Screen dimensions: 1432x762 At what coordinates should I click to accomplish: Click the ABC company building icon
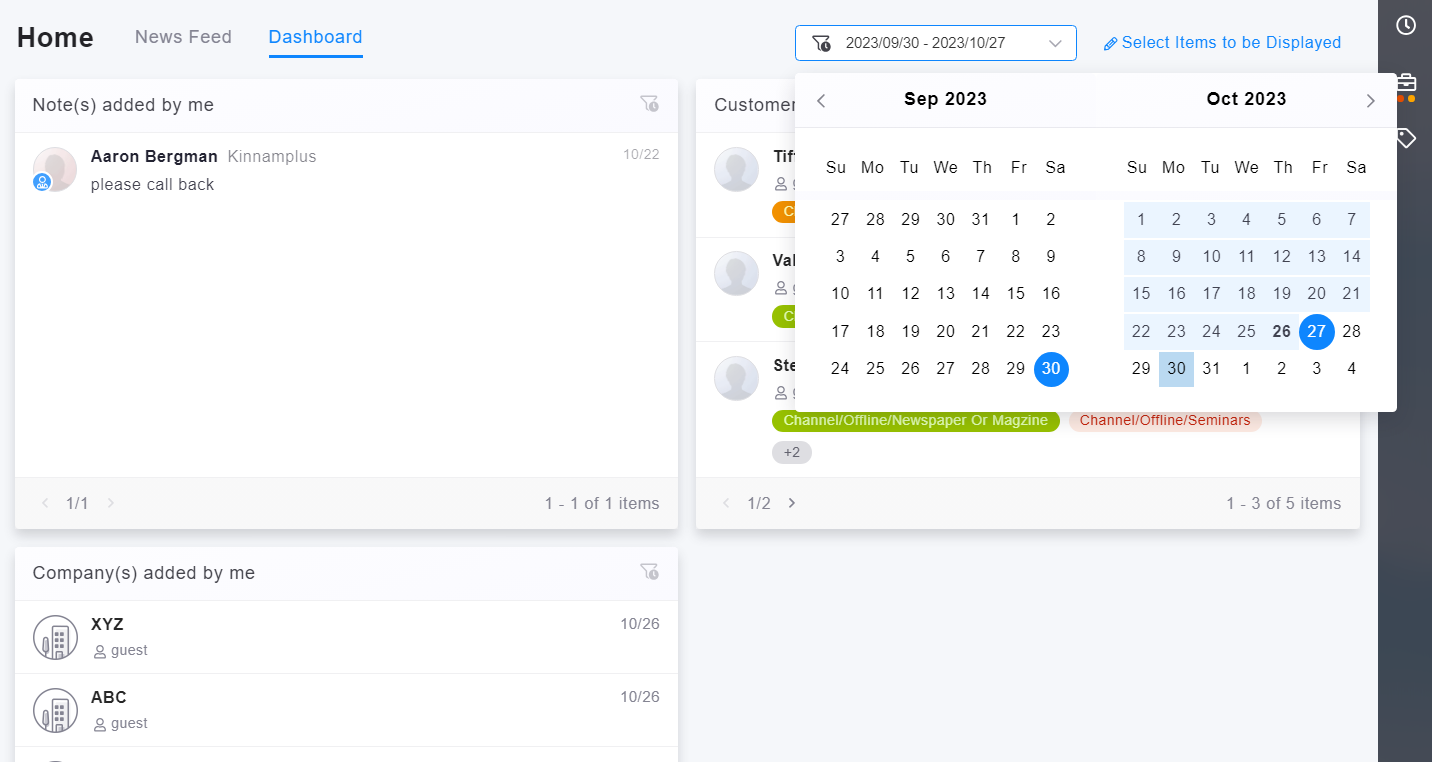(x=55, y=710)
